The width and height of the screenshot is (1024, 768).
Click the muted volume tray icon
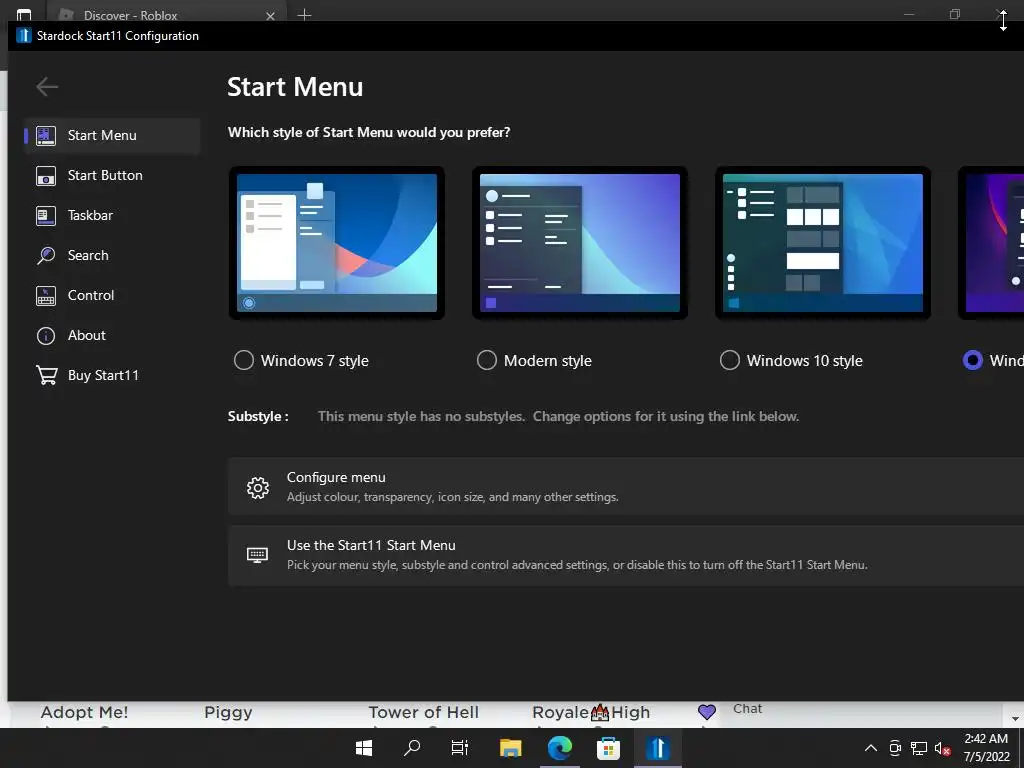pyautogui.click(x=942, y=748)
